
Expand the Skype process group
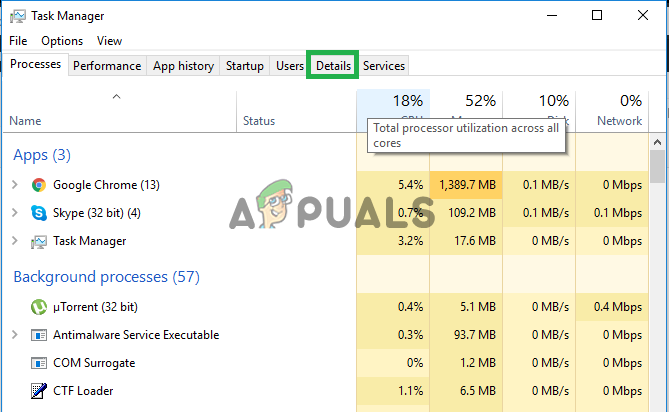[14, 213]
